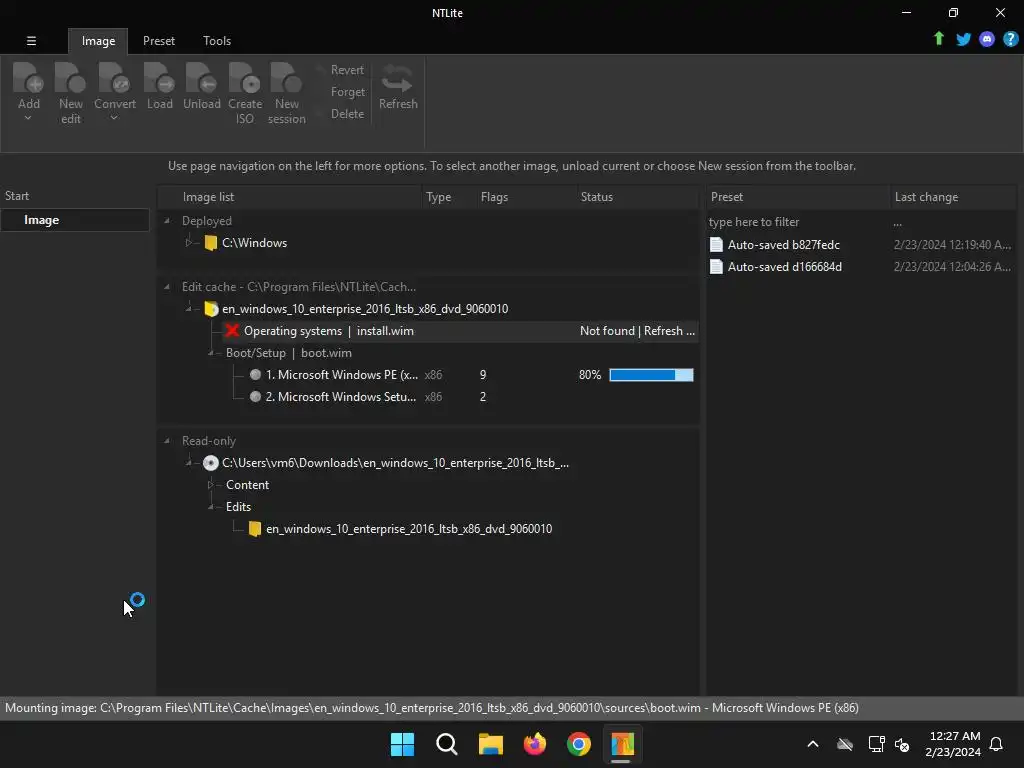
Task: Click the Status column header
Action: point(637,197)
